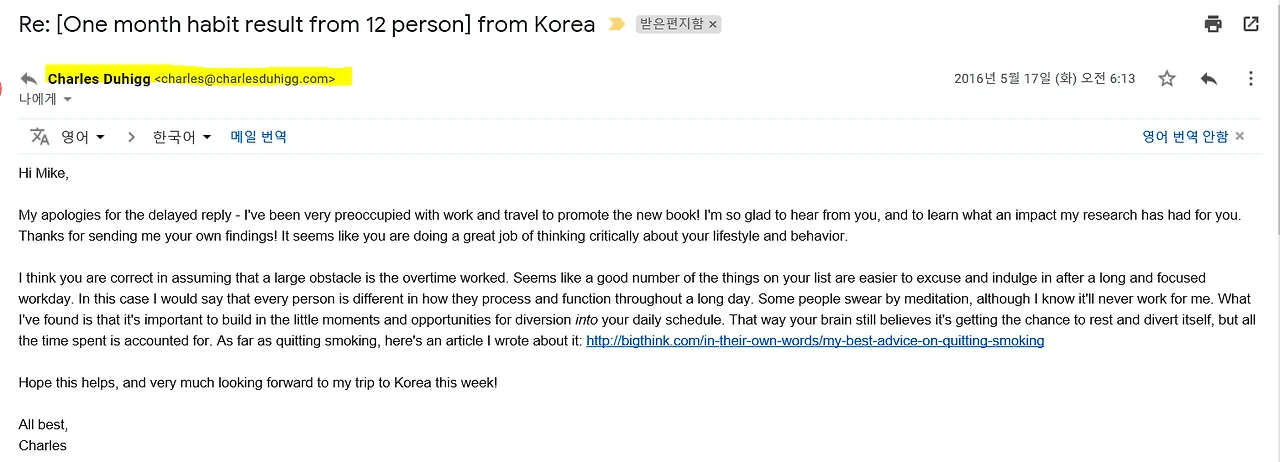Open the 영어 source language dropdown

(83, 137)
